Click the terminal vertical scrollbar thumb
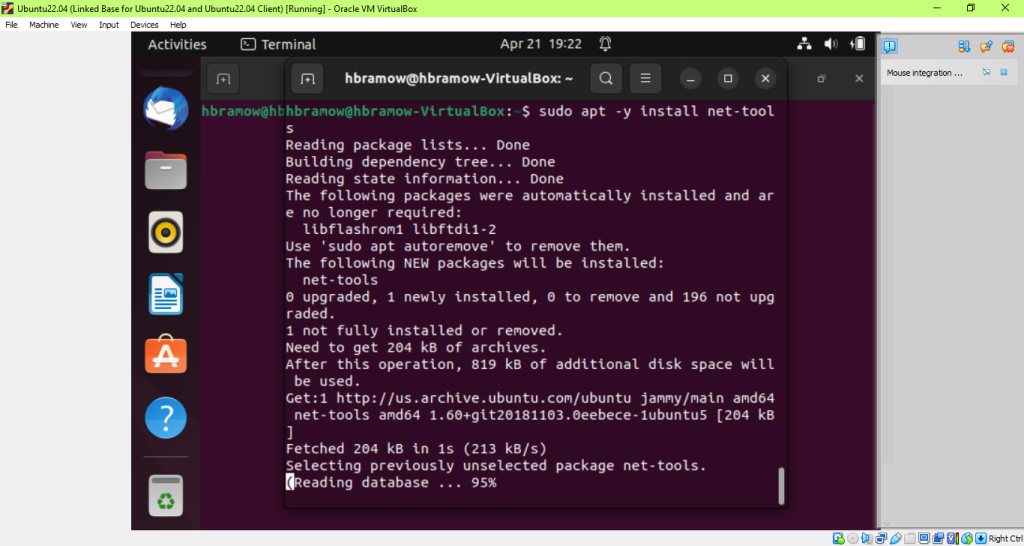Image resolution: width=1024 pixels, height=546 pixels. tap(781, 486)
